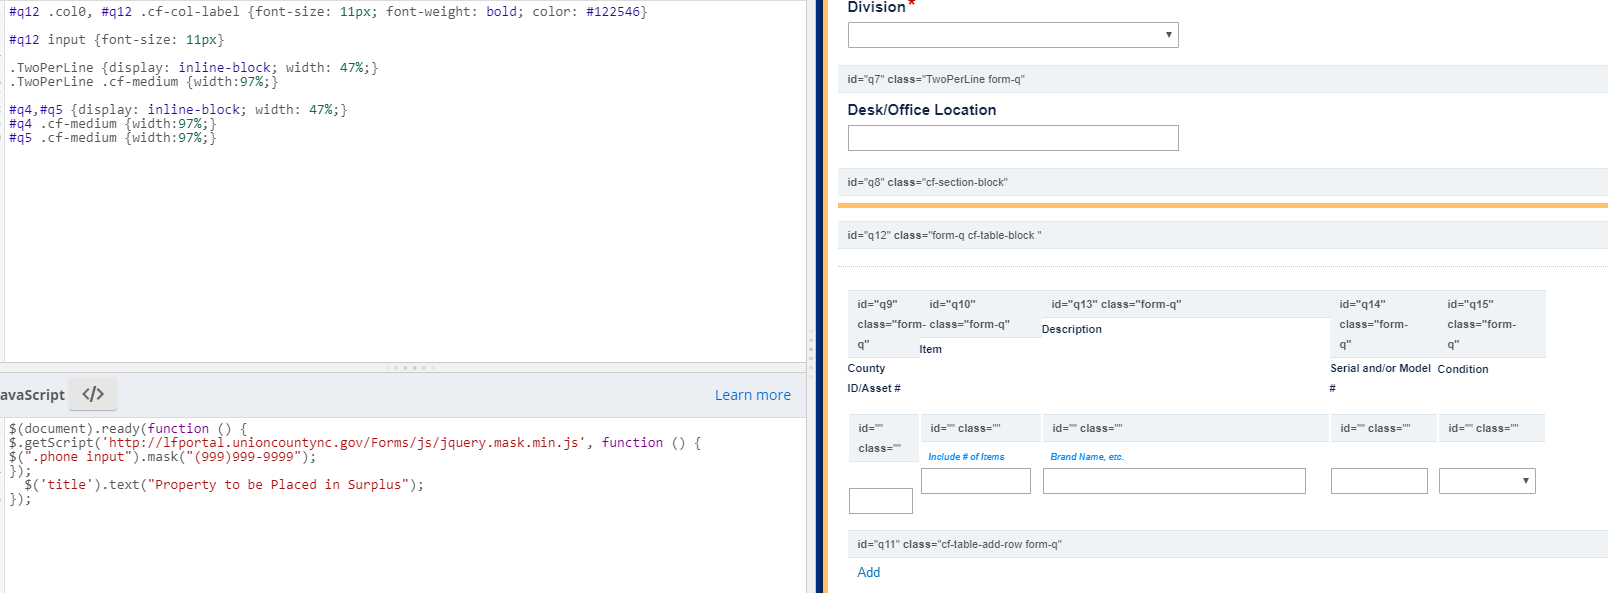Select the Description field under 'Brand Name, etc.'
The height and width of the screenshot is (593, 1615).
[1173, 481]
